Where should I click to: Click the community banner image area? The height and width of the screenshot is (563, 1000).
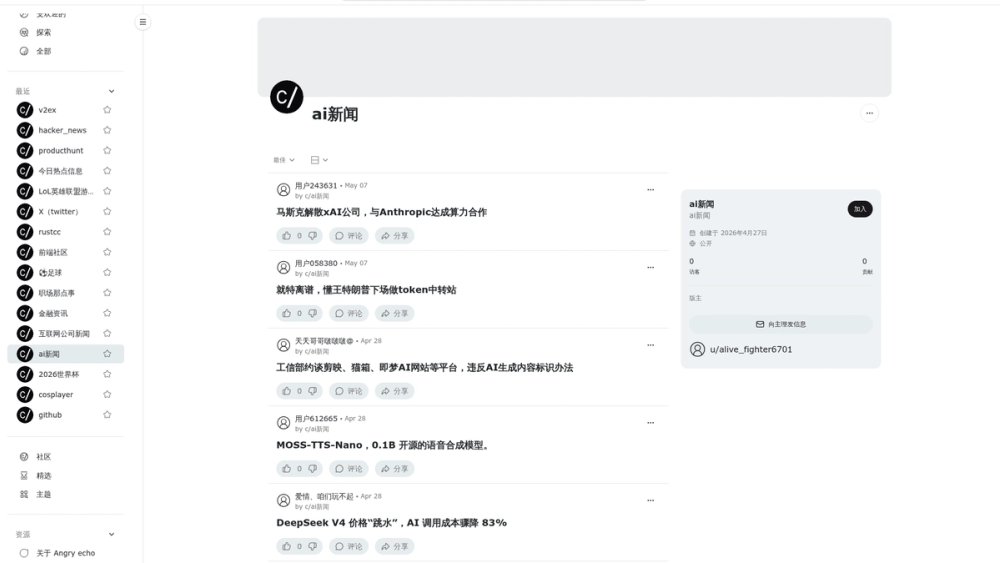[574, 57]
